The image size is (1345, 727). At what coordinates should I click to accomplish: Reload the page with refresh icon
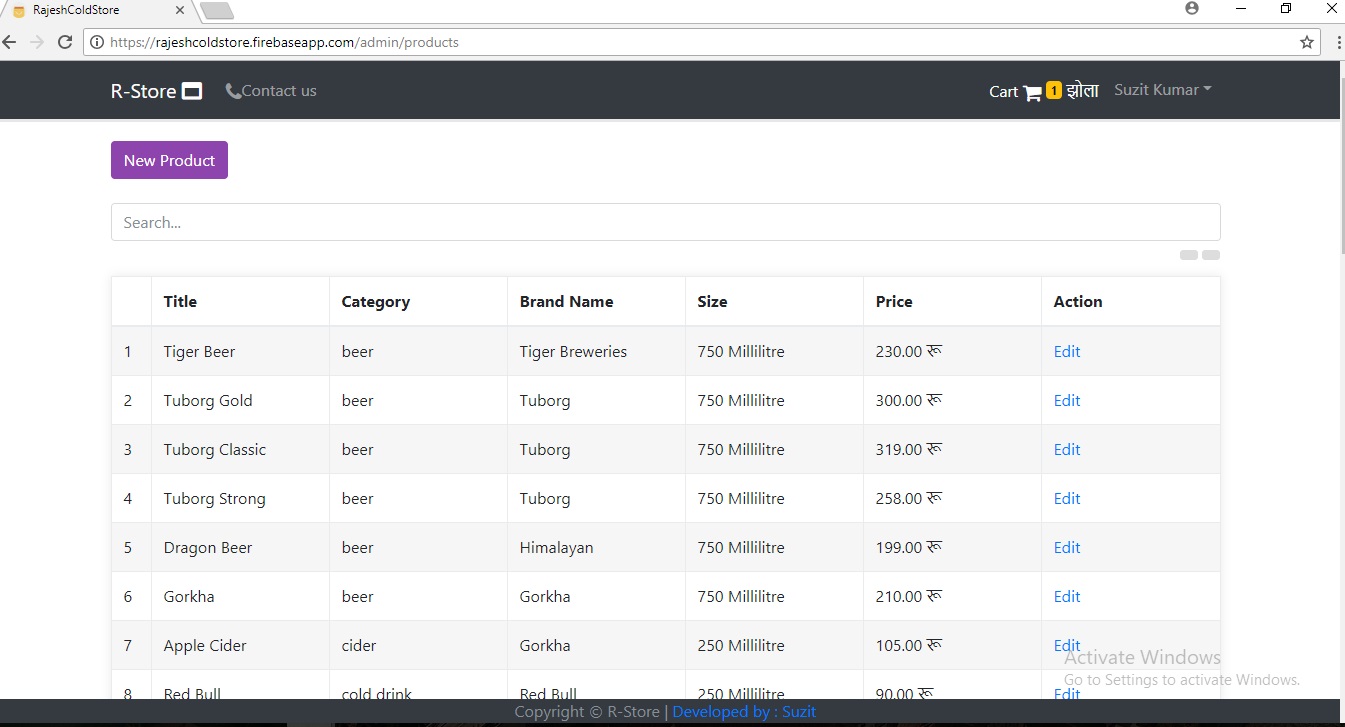(64, 42)
